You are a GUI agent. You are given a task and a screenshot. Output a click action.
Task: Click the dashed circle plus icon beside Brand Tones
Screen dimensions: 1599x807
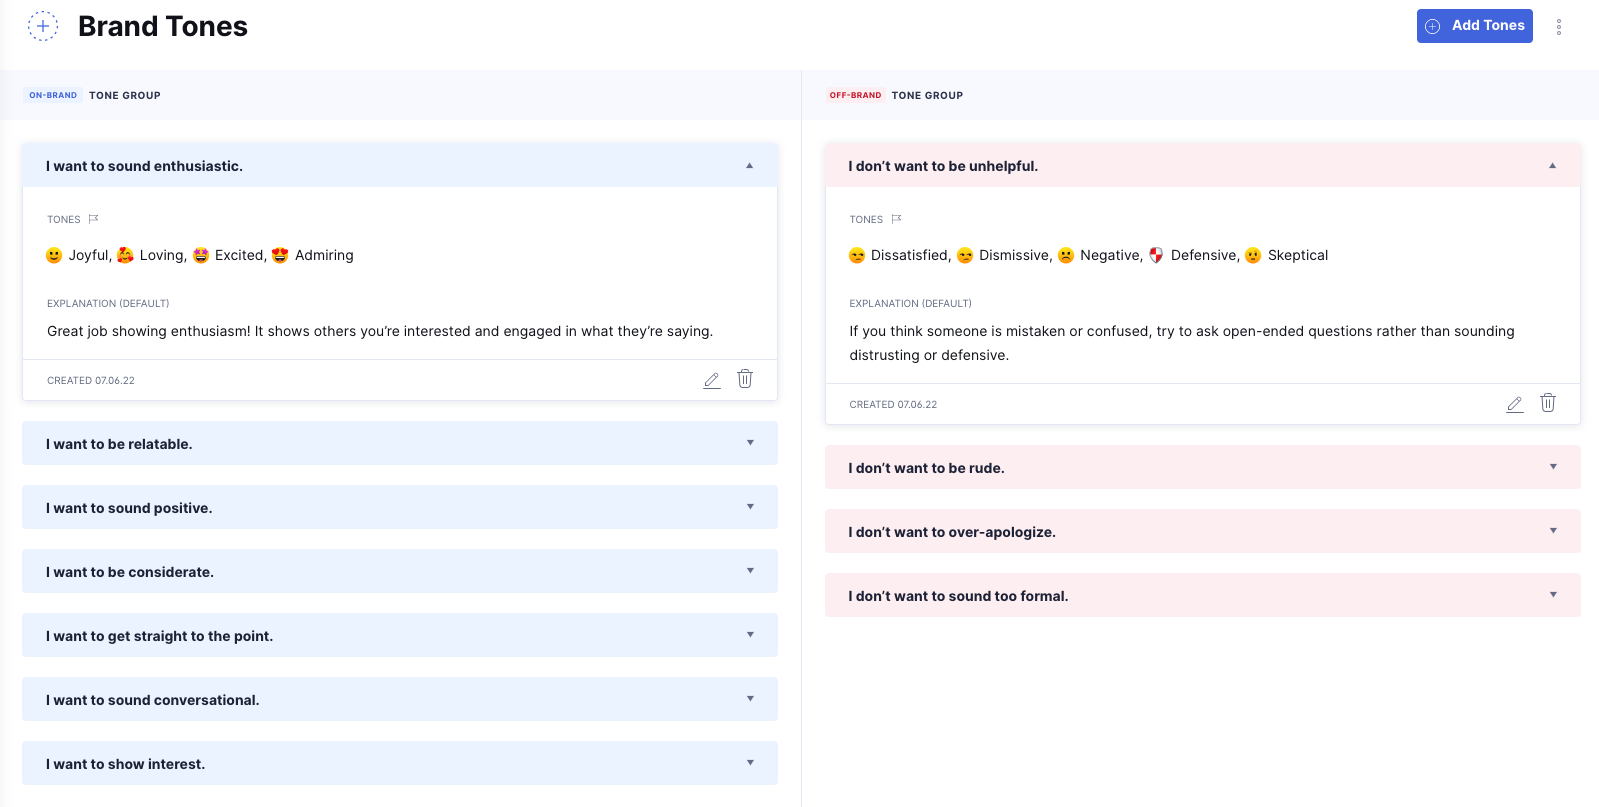point(43,26)
